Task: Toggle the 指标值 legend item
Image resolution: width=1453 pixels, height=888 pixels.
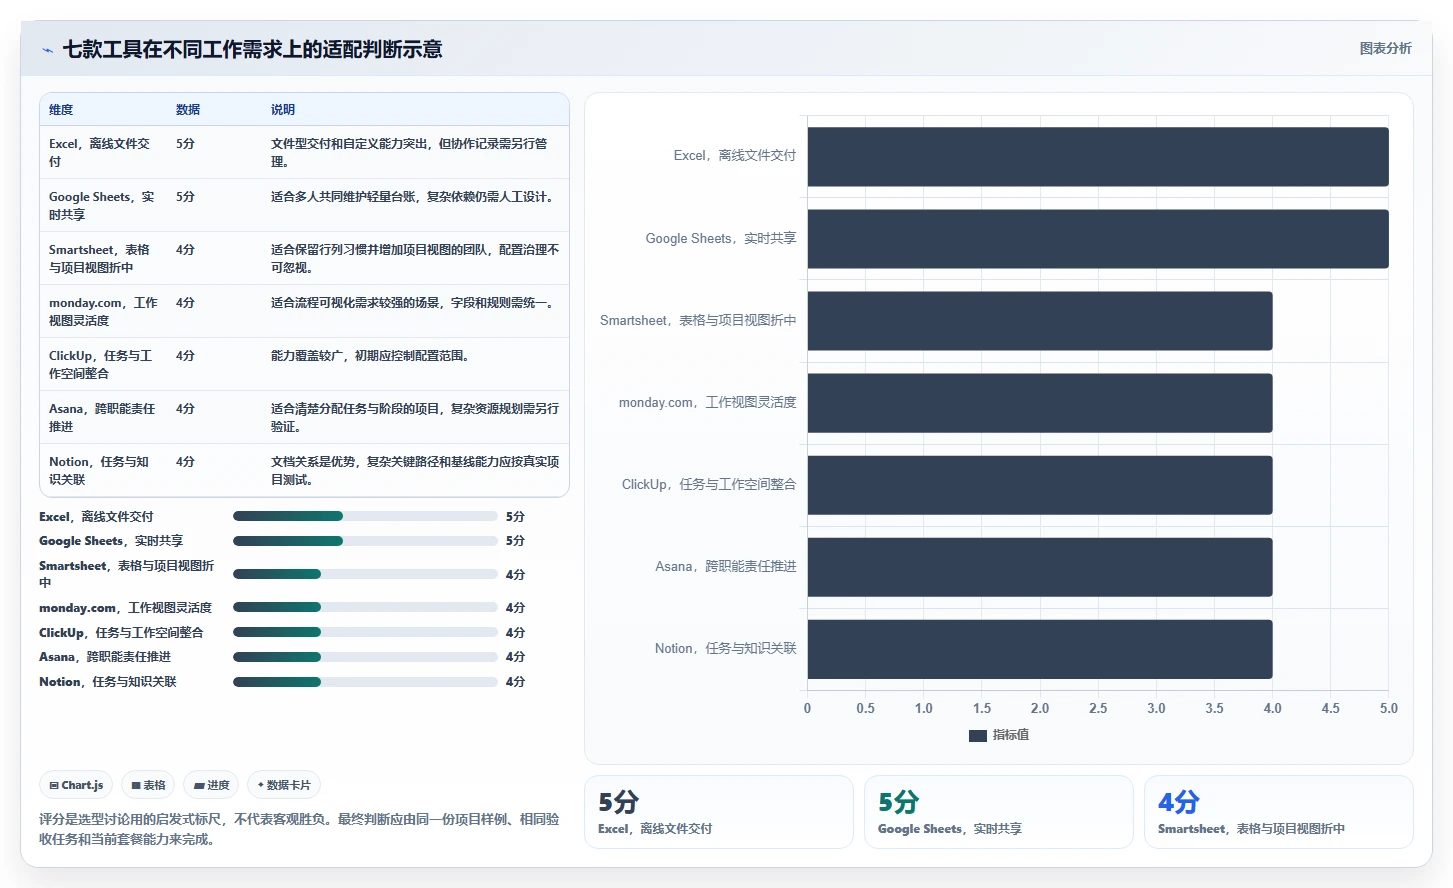Action: click(x=999, y=735)
